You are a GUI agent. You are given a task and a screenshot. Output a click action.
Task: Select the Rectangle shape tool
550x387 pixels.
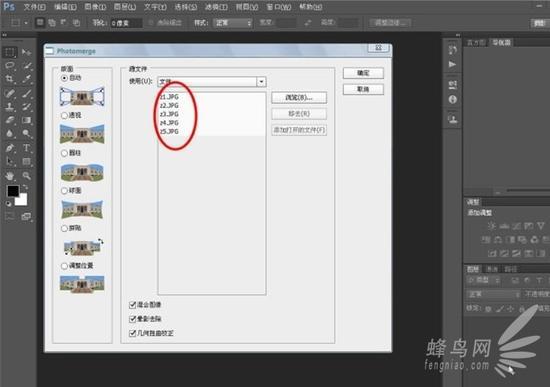pos(27,161)
